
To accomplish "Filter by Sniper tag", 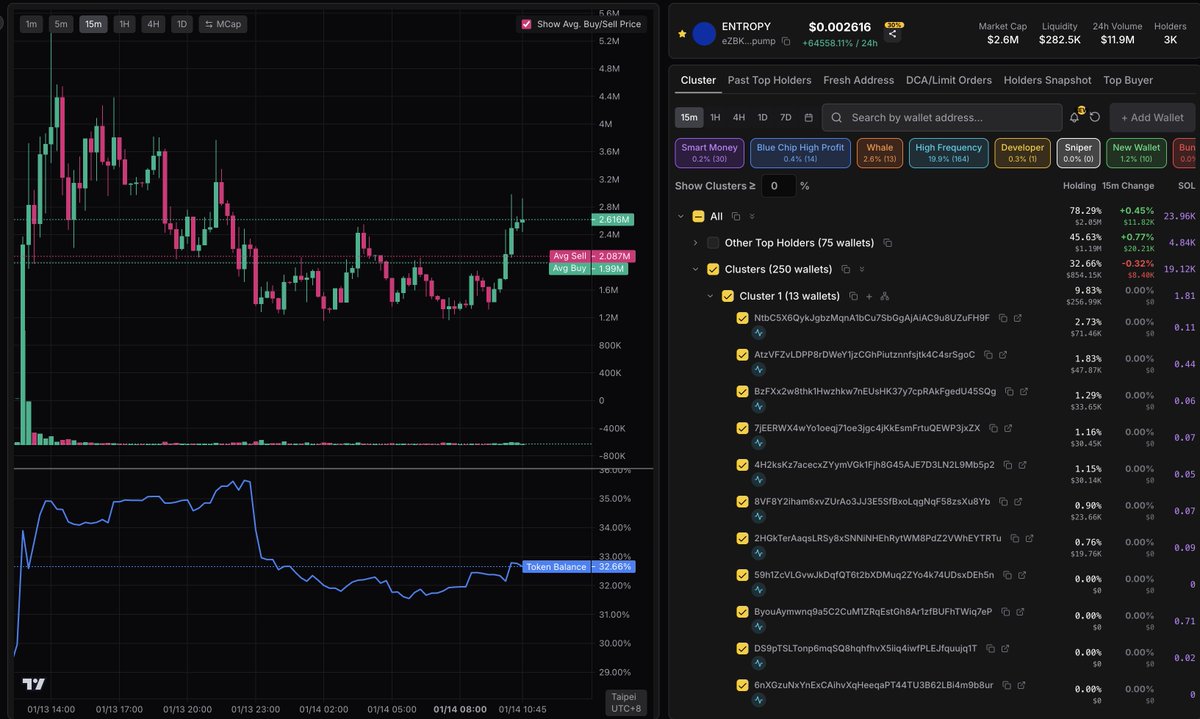I will point(1079,153).
